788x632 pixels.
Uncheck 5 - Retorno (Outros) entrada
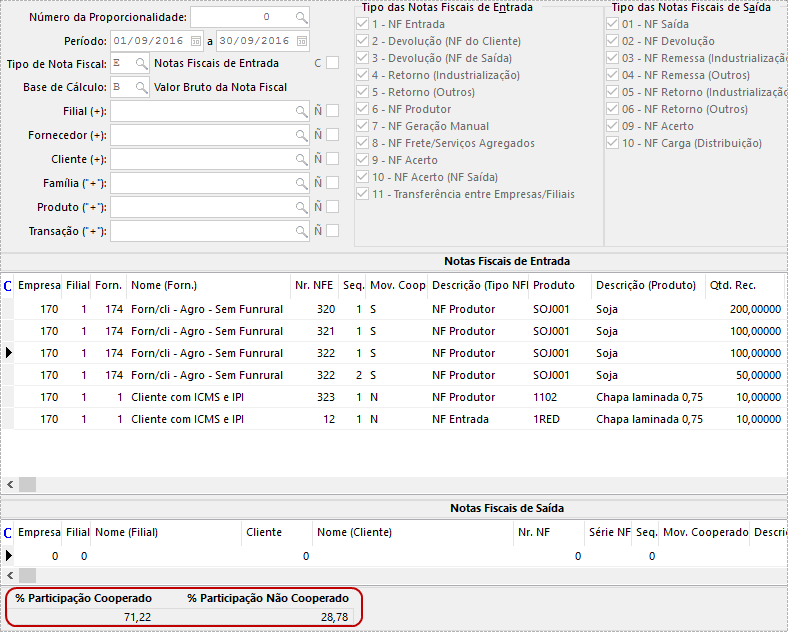click(x=362, y=92)
